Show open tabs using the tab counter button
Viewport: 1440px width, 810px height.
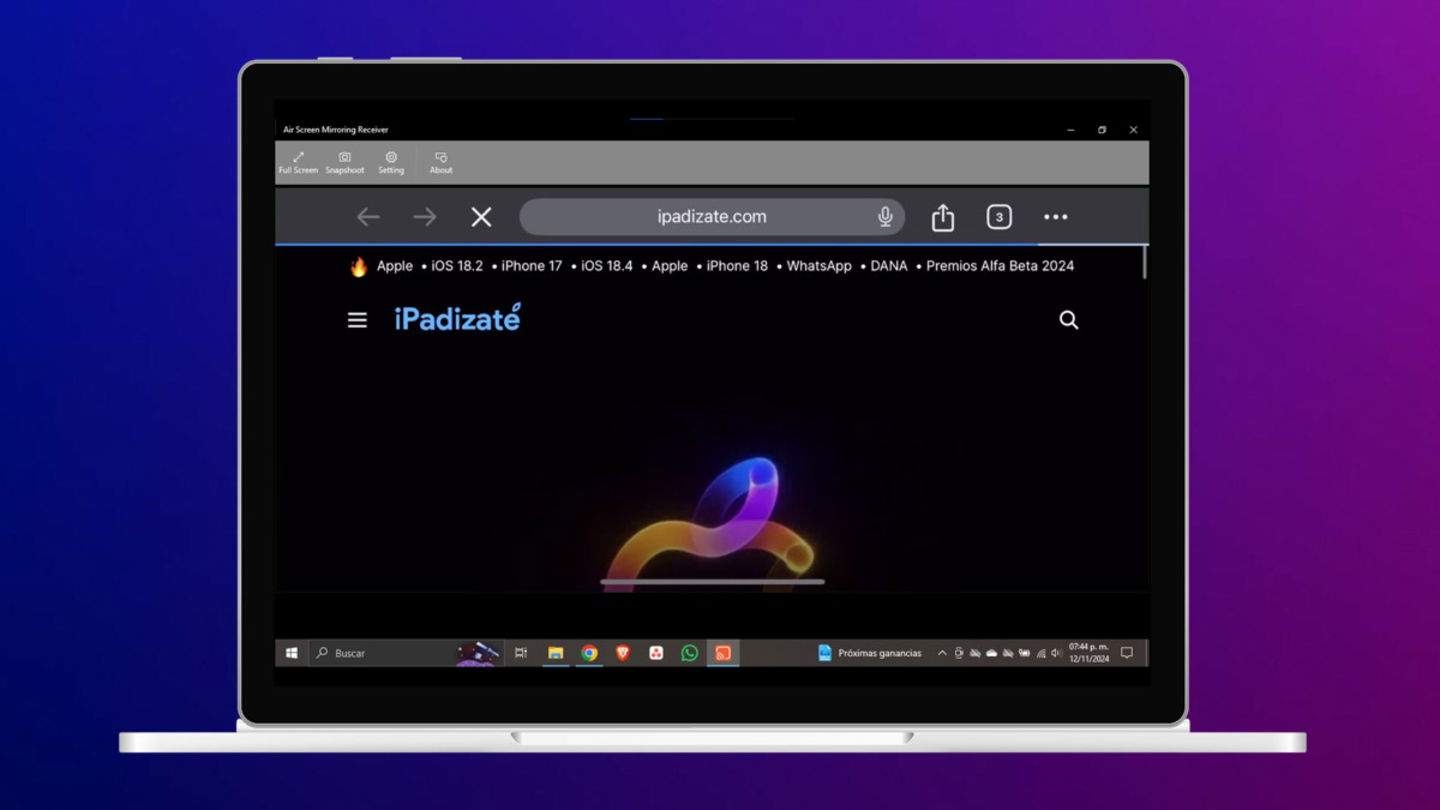coord(998,216)
